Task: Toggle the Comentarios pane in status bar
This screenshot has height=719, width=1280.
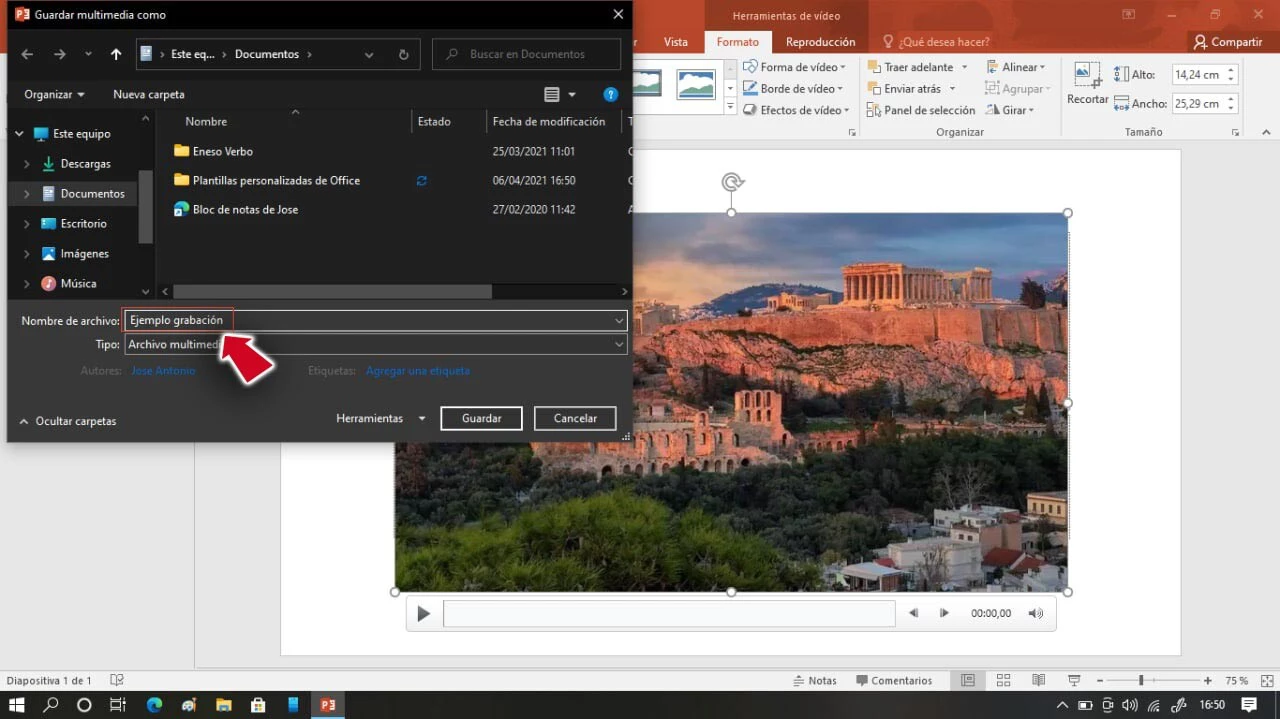Action: pyautogui.click(x=893, y=681)
